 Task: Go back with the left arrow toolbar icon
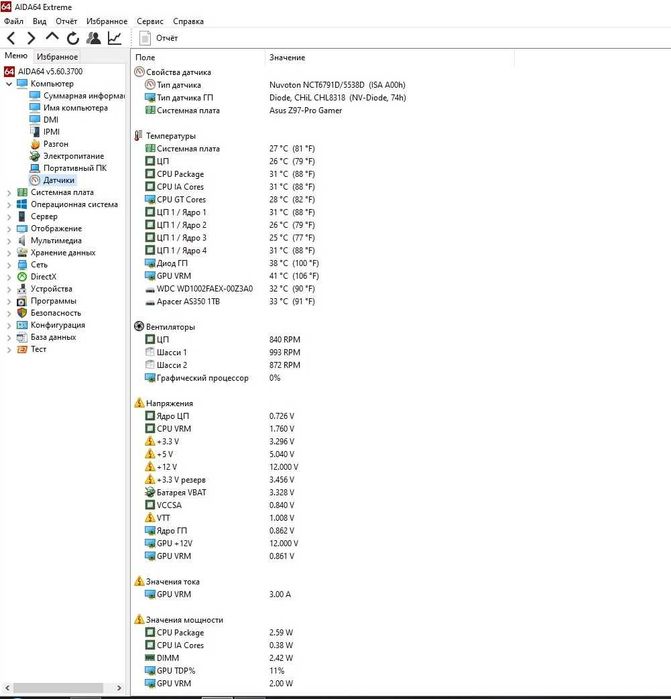[x=12, y=38]
